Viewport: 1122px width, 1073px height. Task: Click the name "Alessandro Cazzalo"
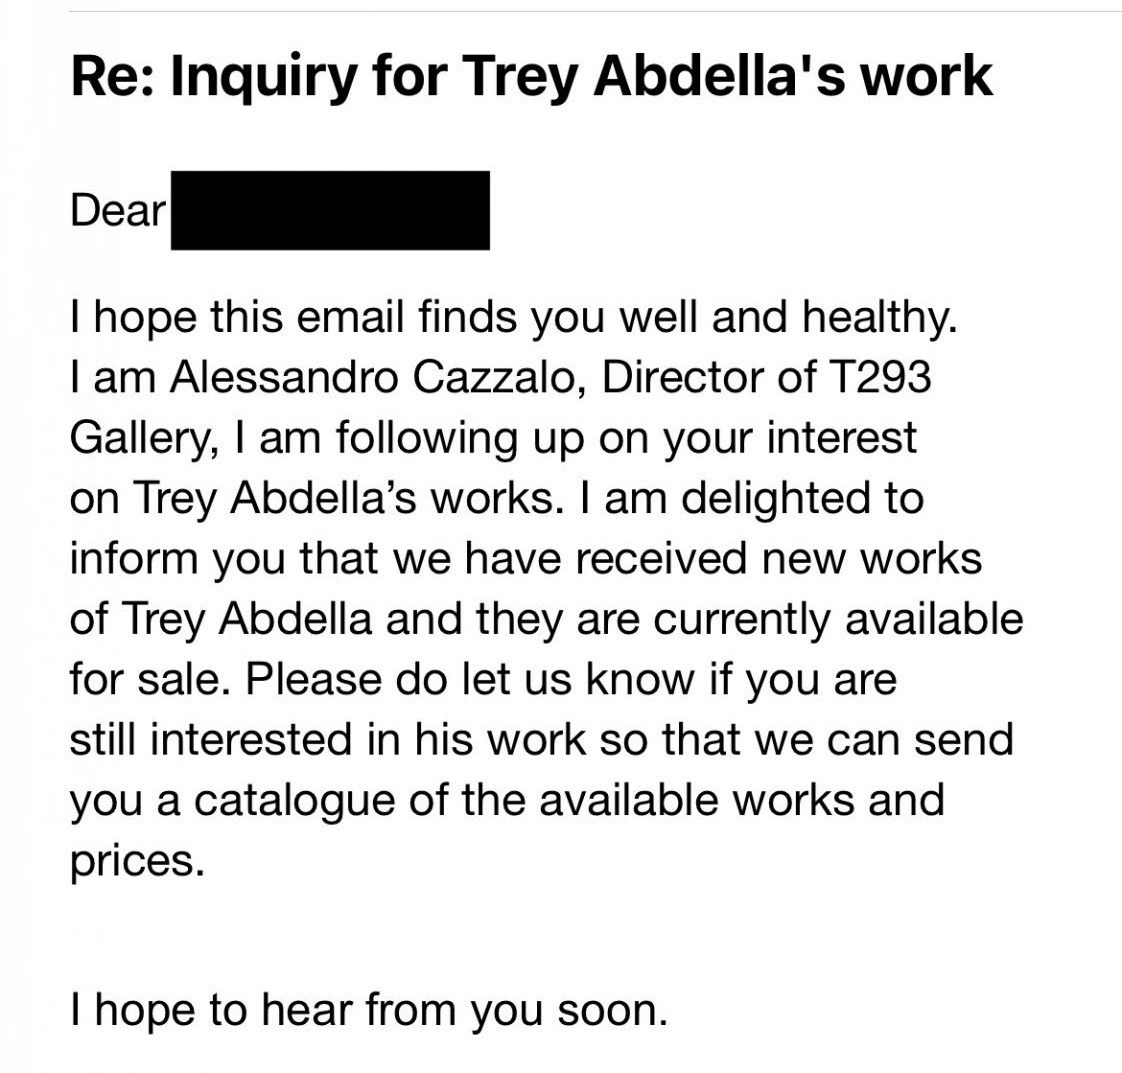(x=372, y=376)
